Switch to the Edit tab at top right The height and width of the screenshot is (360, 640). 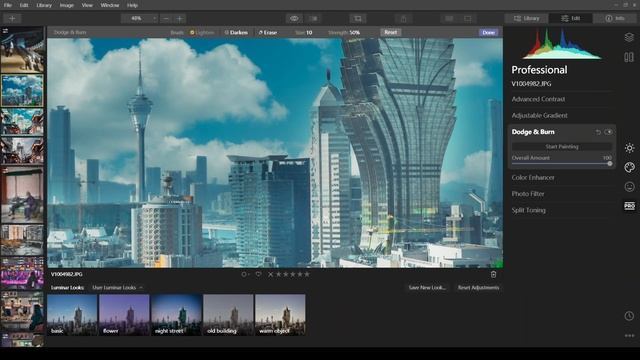click(570, 18)
